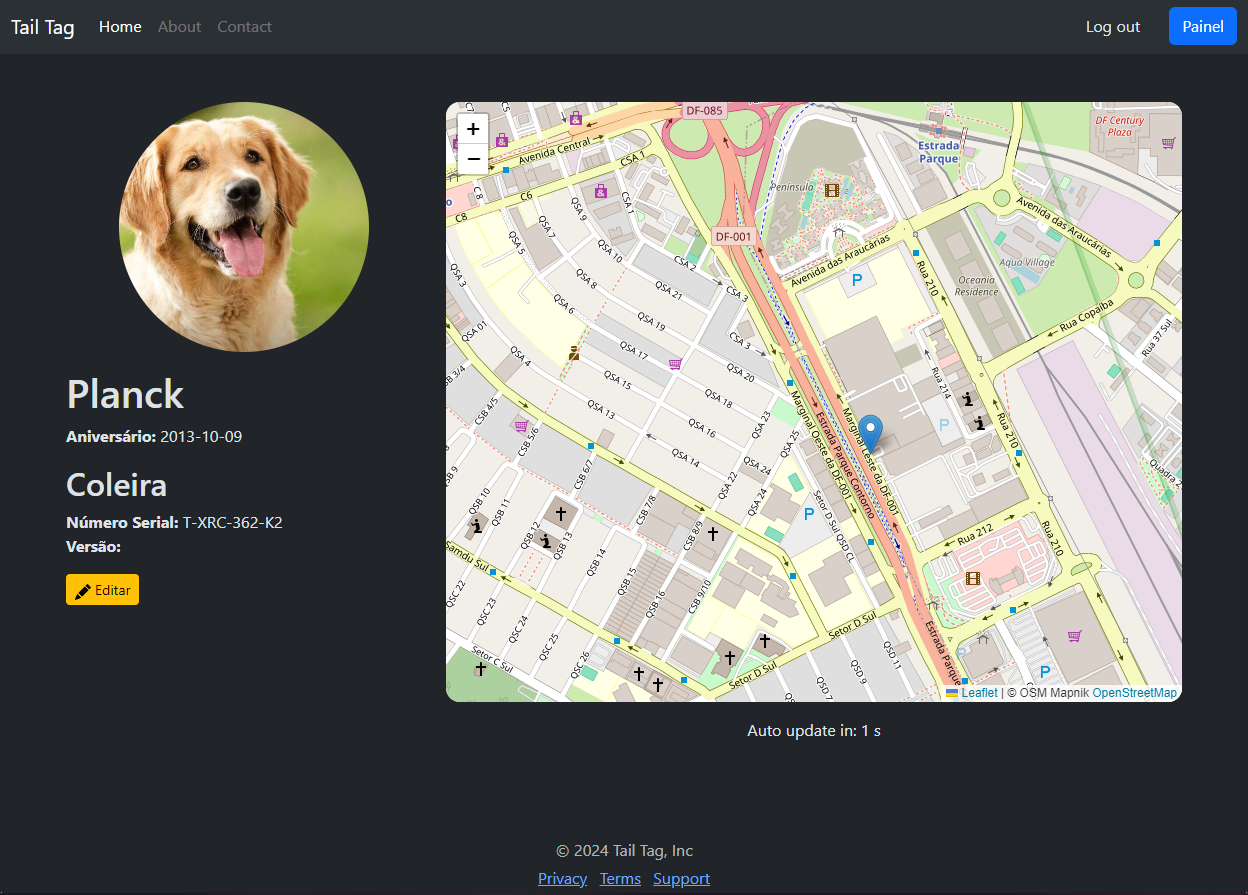
Task: Click the blue location pin marker
Action: [x=871, y=434]
